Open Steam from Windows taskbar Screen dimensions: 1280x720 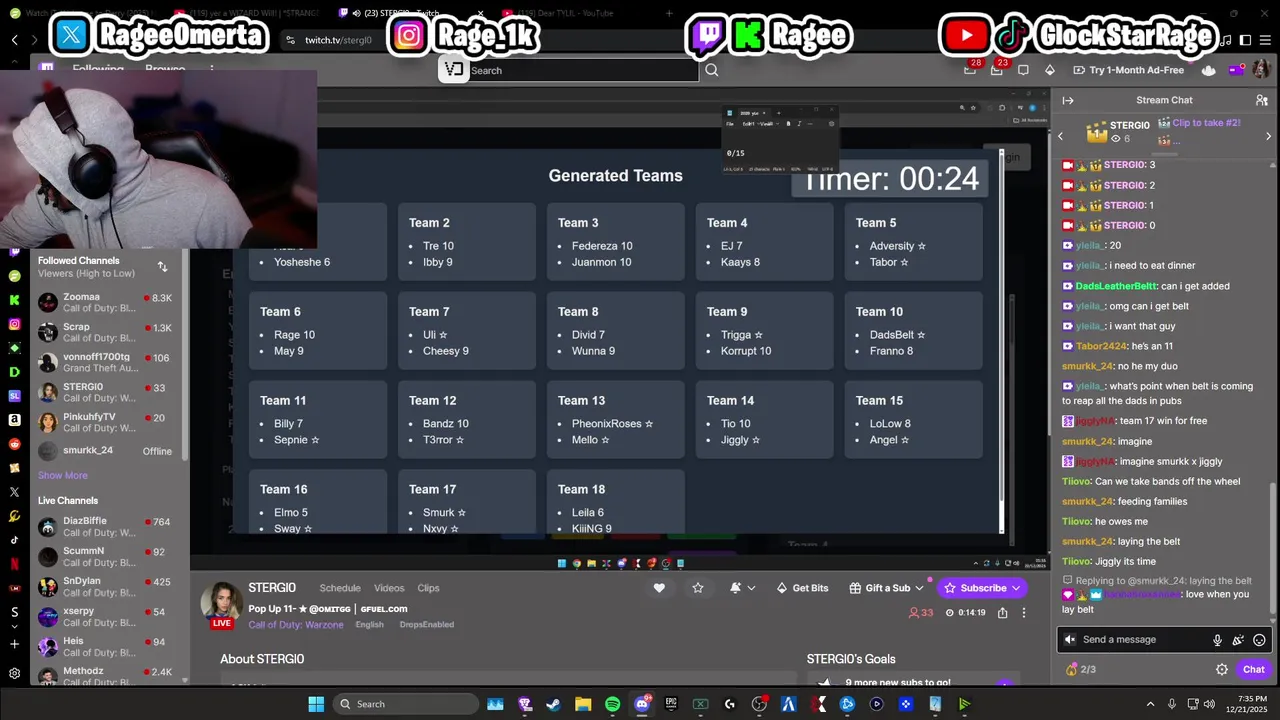click(553, 704)
